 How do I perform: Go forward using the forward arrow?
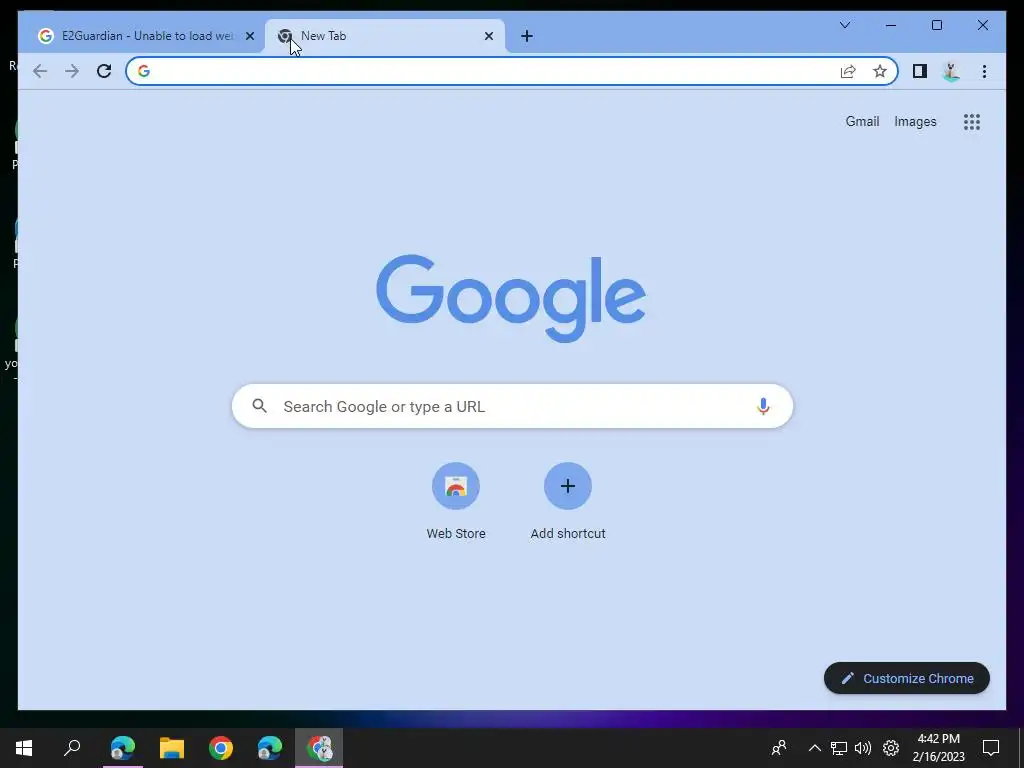coord(72,71)
